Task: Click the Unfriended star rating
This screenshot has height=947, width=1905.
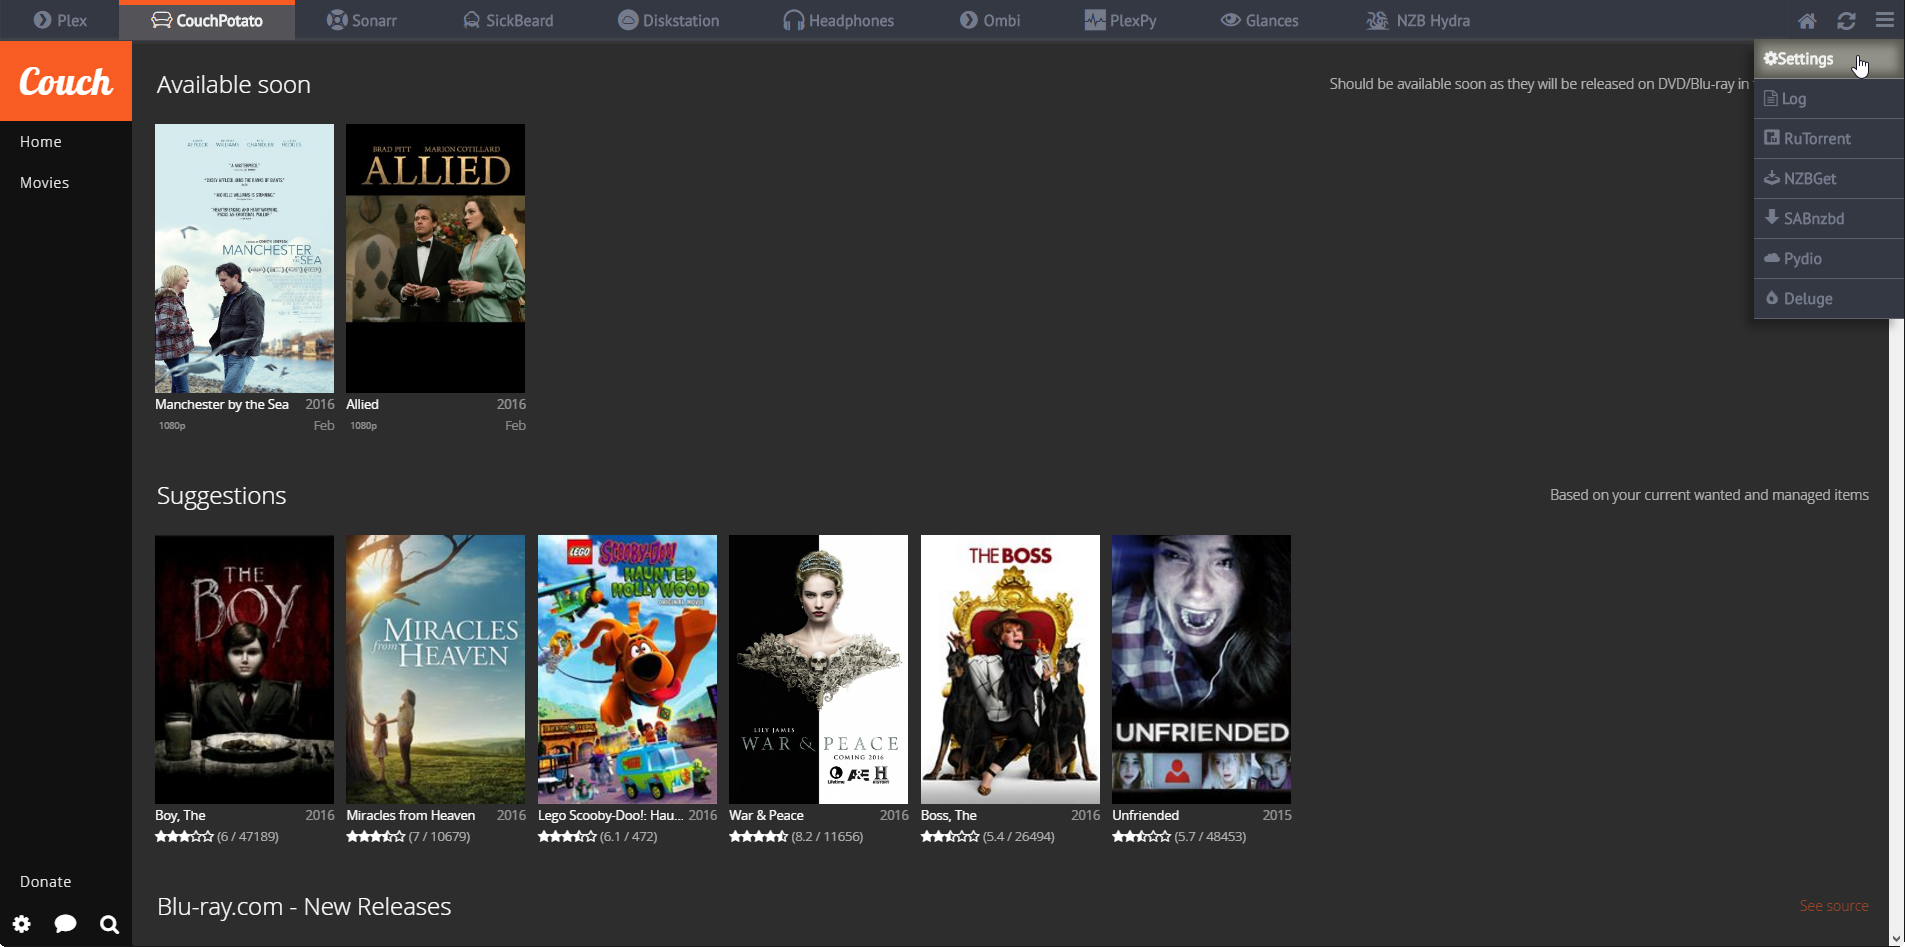Action: (1141, 837)
